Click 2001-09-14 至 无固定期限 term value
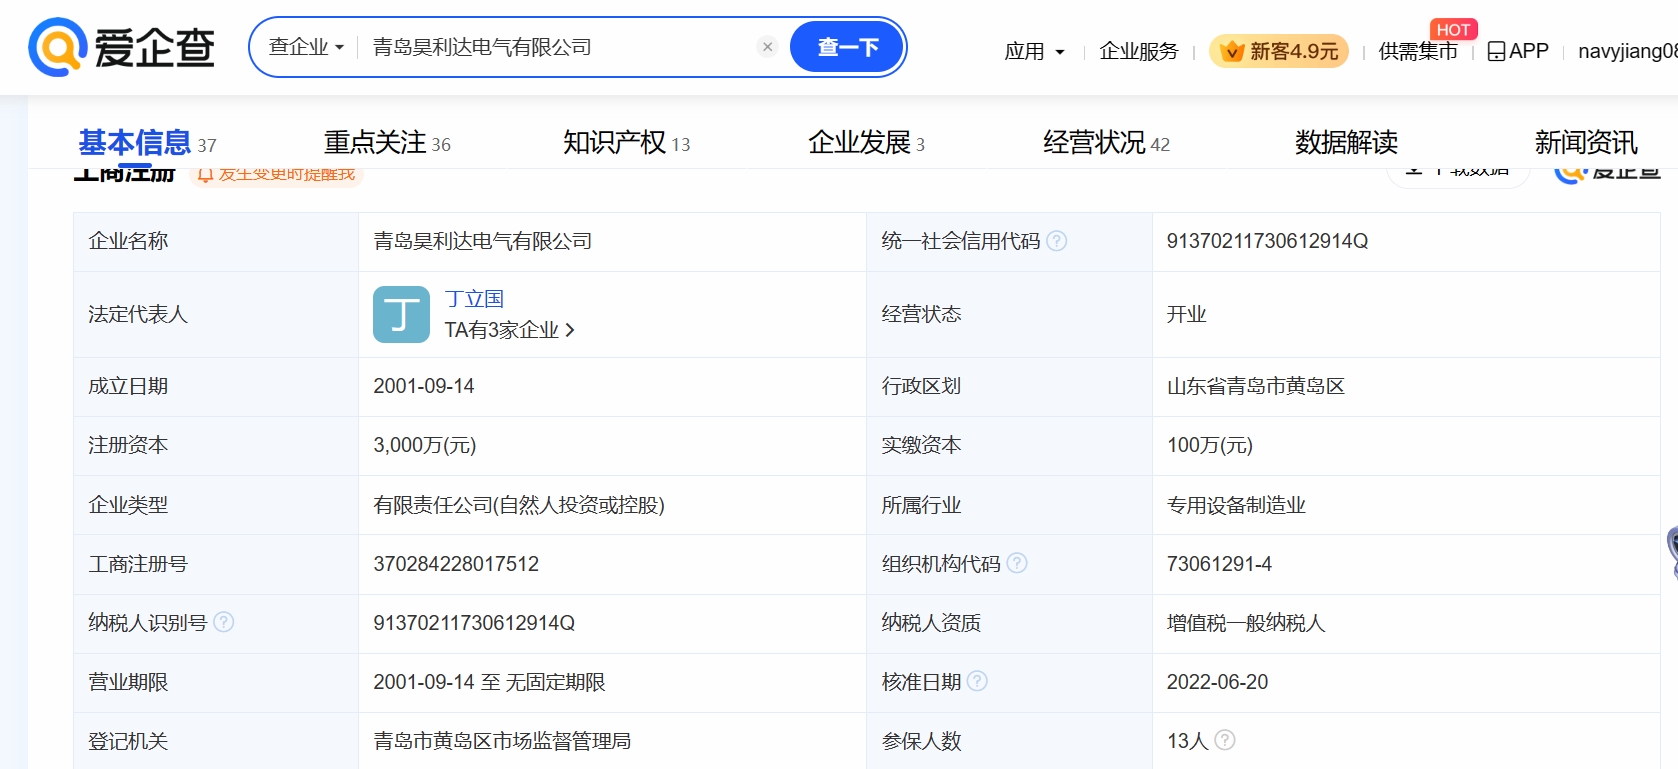 click(489, 682)
